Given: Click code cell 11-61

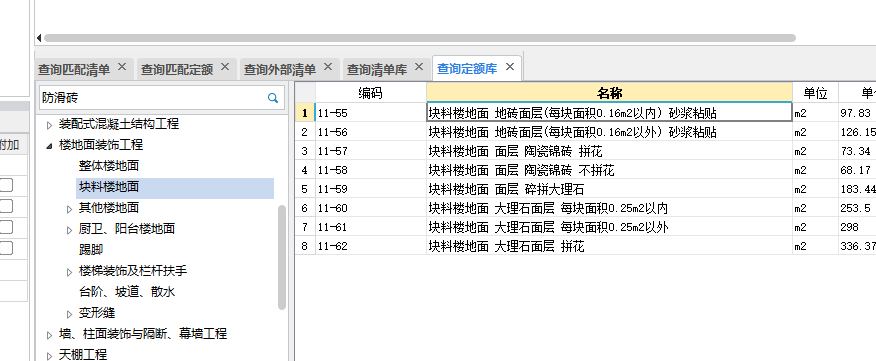Looking at the screenshot, I should click(x=371, y=227).
